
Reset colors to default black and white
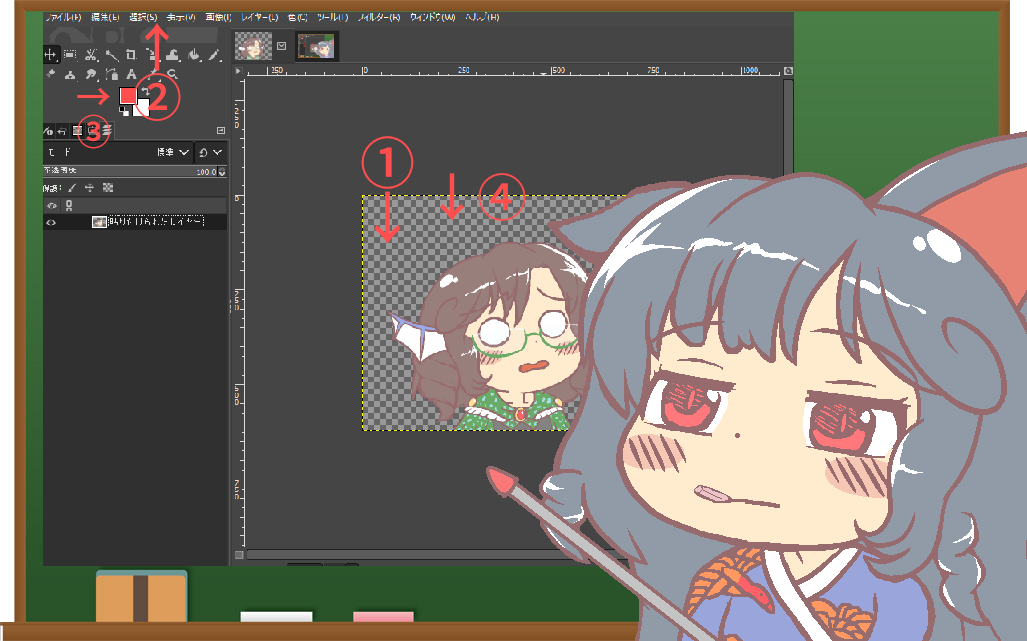tap(124, 111)
